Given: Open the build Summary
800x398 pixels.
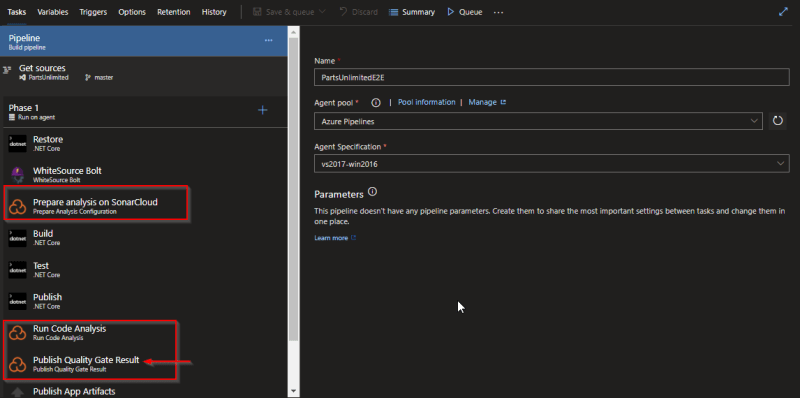Looking at the screenshot, I should tap(412, 12).
